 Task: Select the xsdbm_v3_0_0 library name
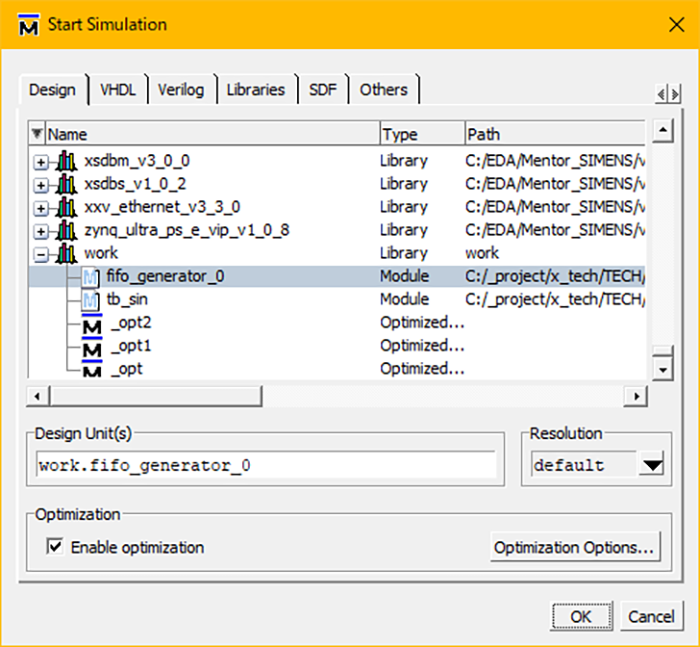tap(137, 161)
